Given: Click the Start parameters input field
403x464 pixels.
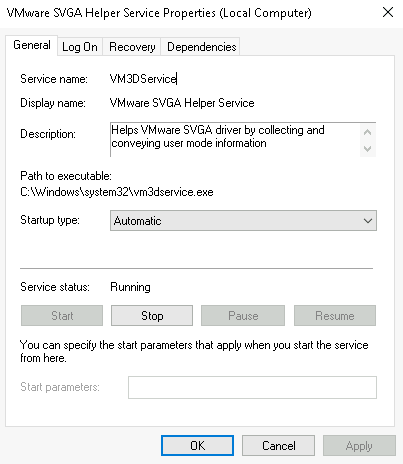Looking at the screenshot, I should pyautogui.click(x=252, y=387).
